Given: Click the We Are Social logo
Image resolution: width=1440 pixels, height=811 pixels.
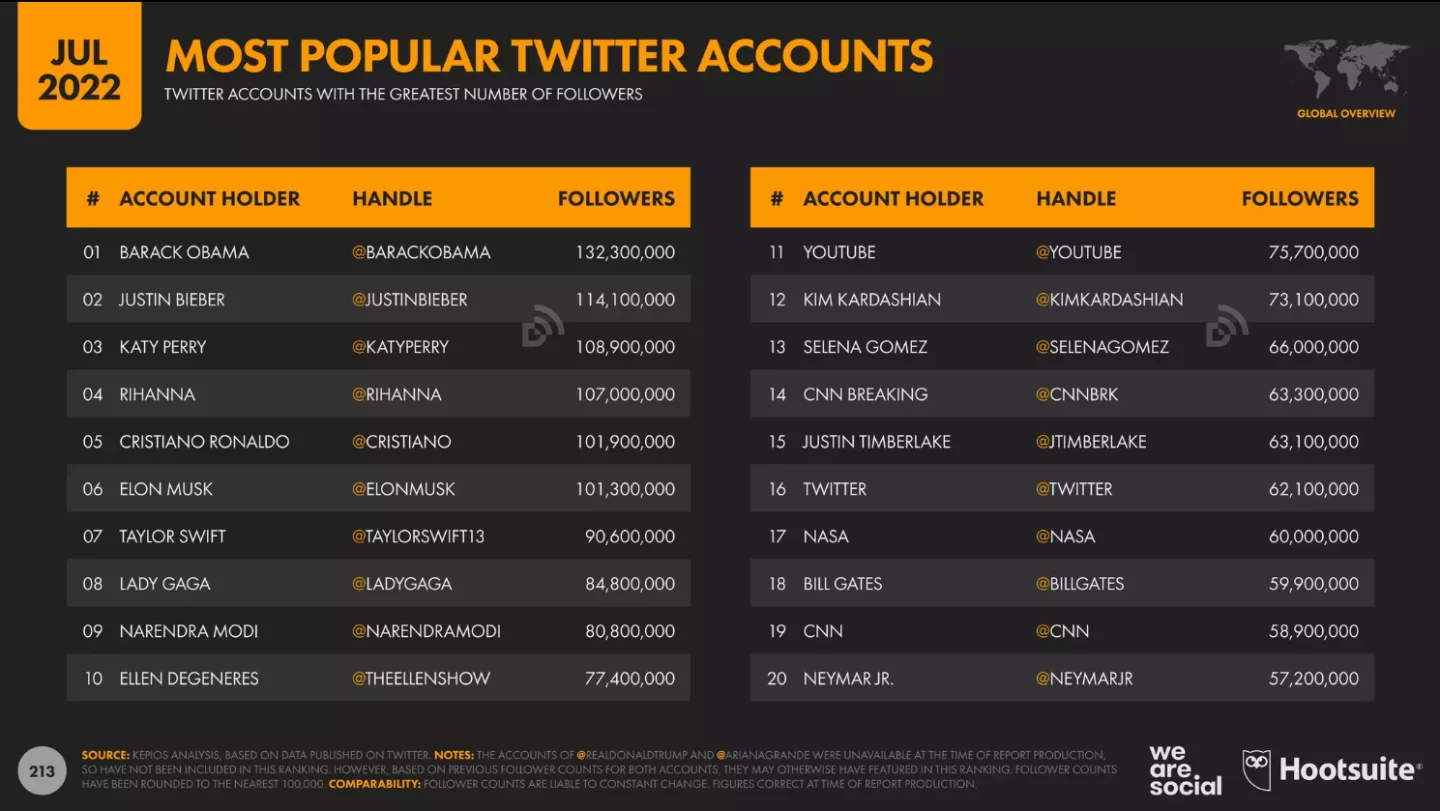Looking at the screenshot, I should pos(1185,770).
